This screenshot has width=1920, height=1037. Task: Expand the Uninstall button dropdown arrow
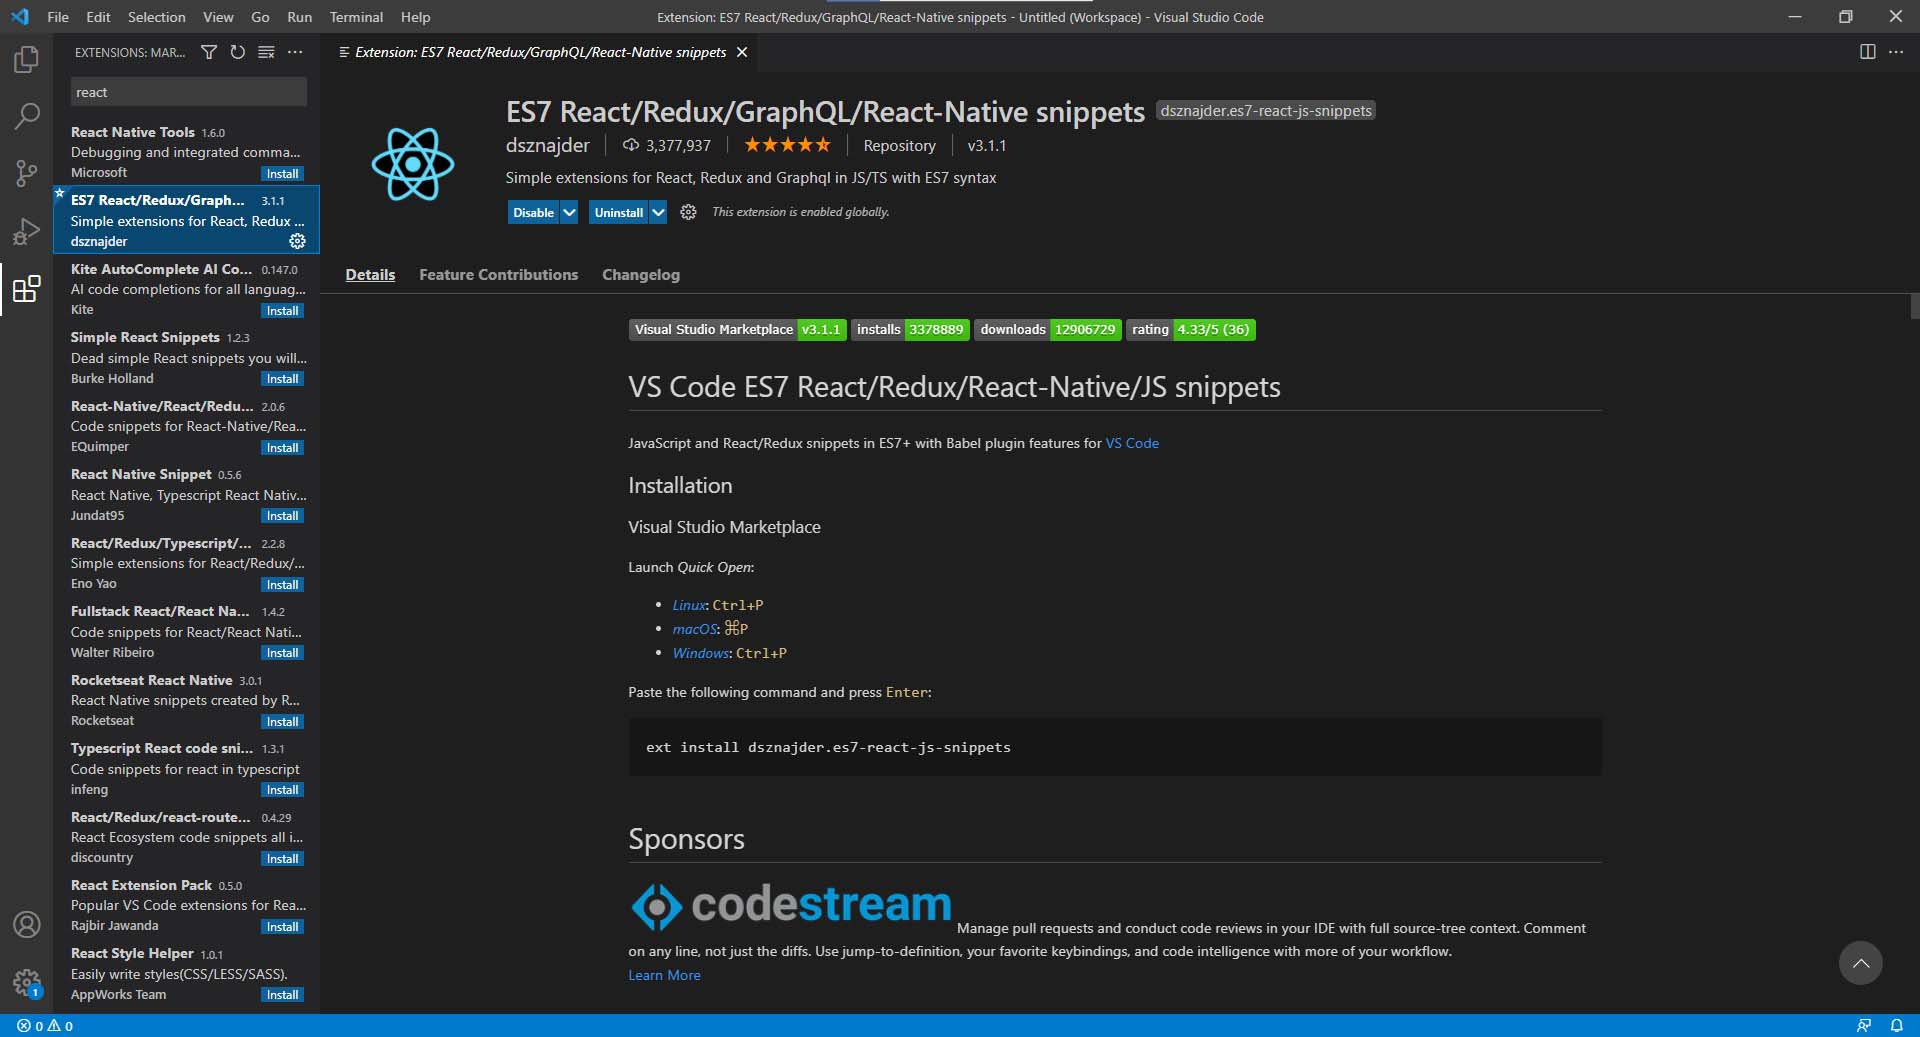658,212
